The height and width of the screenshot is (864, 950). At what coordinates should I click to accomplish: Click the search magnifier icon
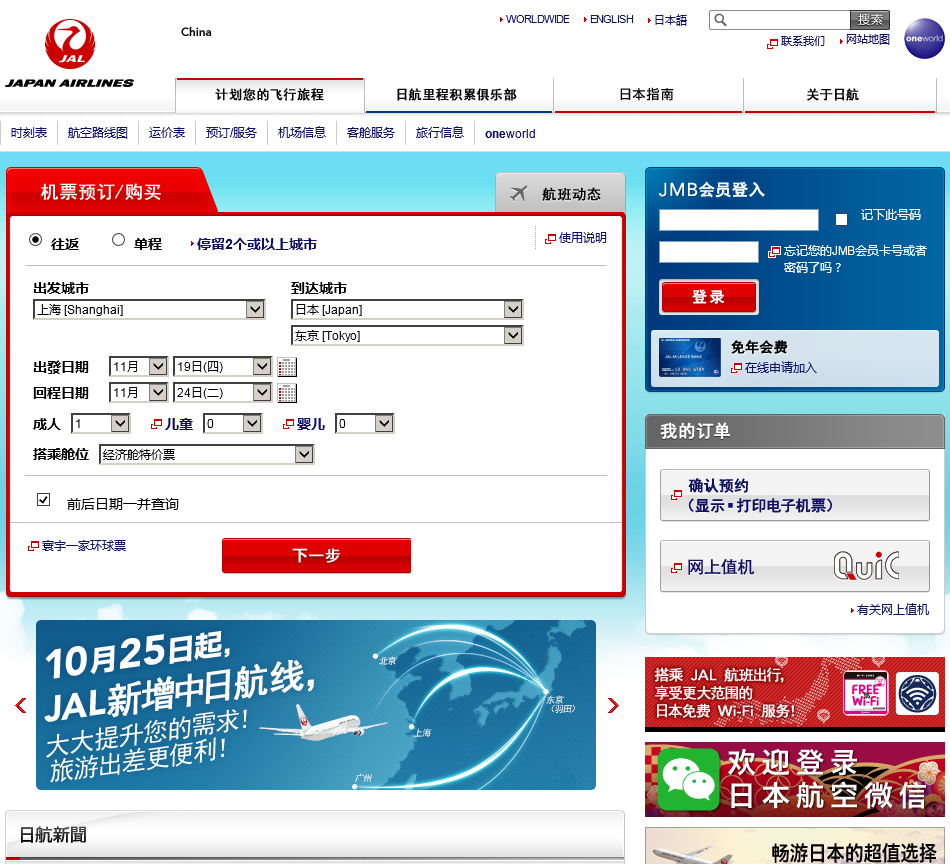720,20
